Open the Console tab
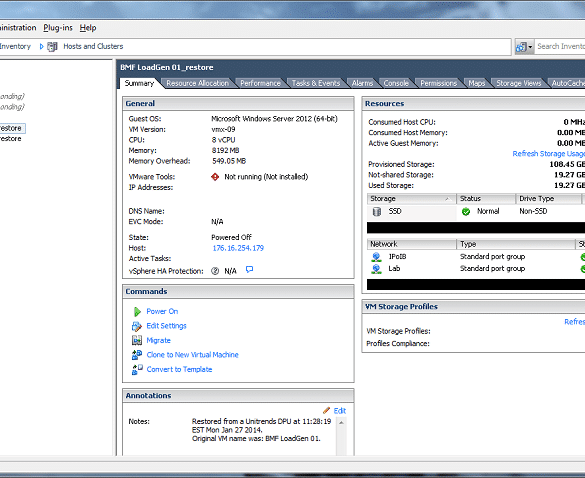 tap(396, 83)
